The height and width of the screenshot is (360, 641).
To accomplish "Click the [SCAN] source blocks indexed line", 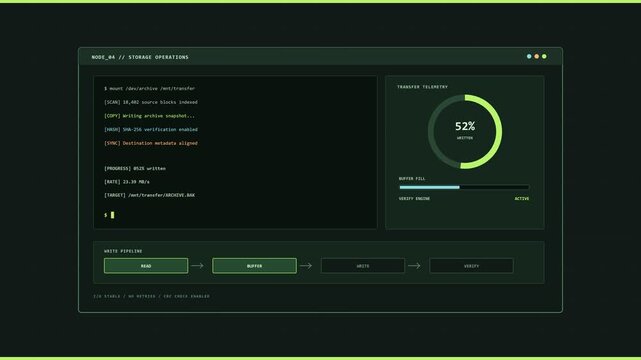I will coord(151,102).
